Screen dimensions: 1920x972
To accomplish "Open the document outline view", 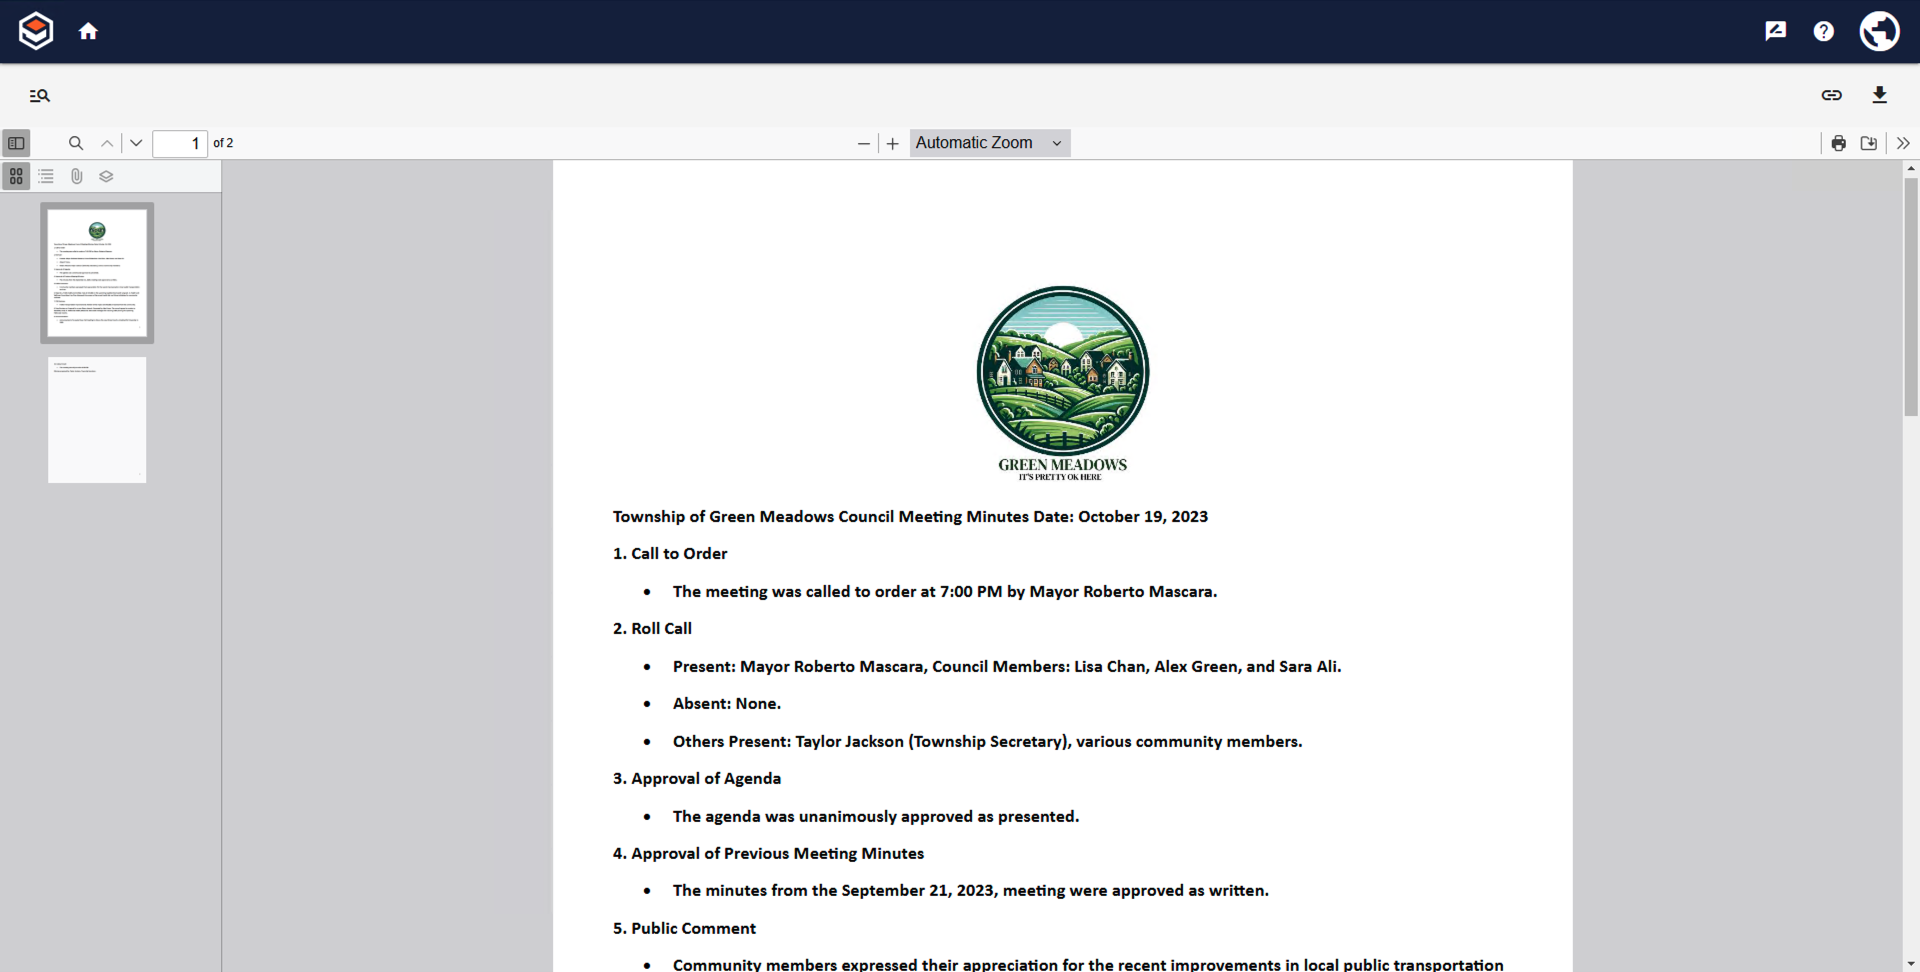I will click(x=46, y=176).
